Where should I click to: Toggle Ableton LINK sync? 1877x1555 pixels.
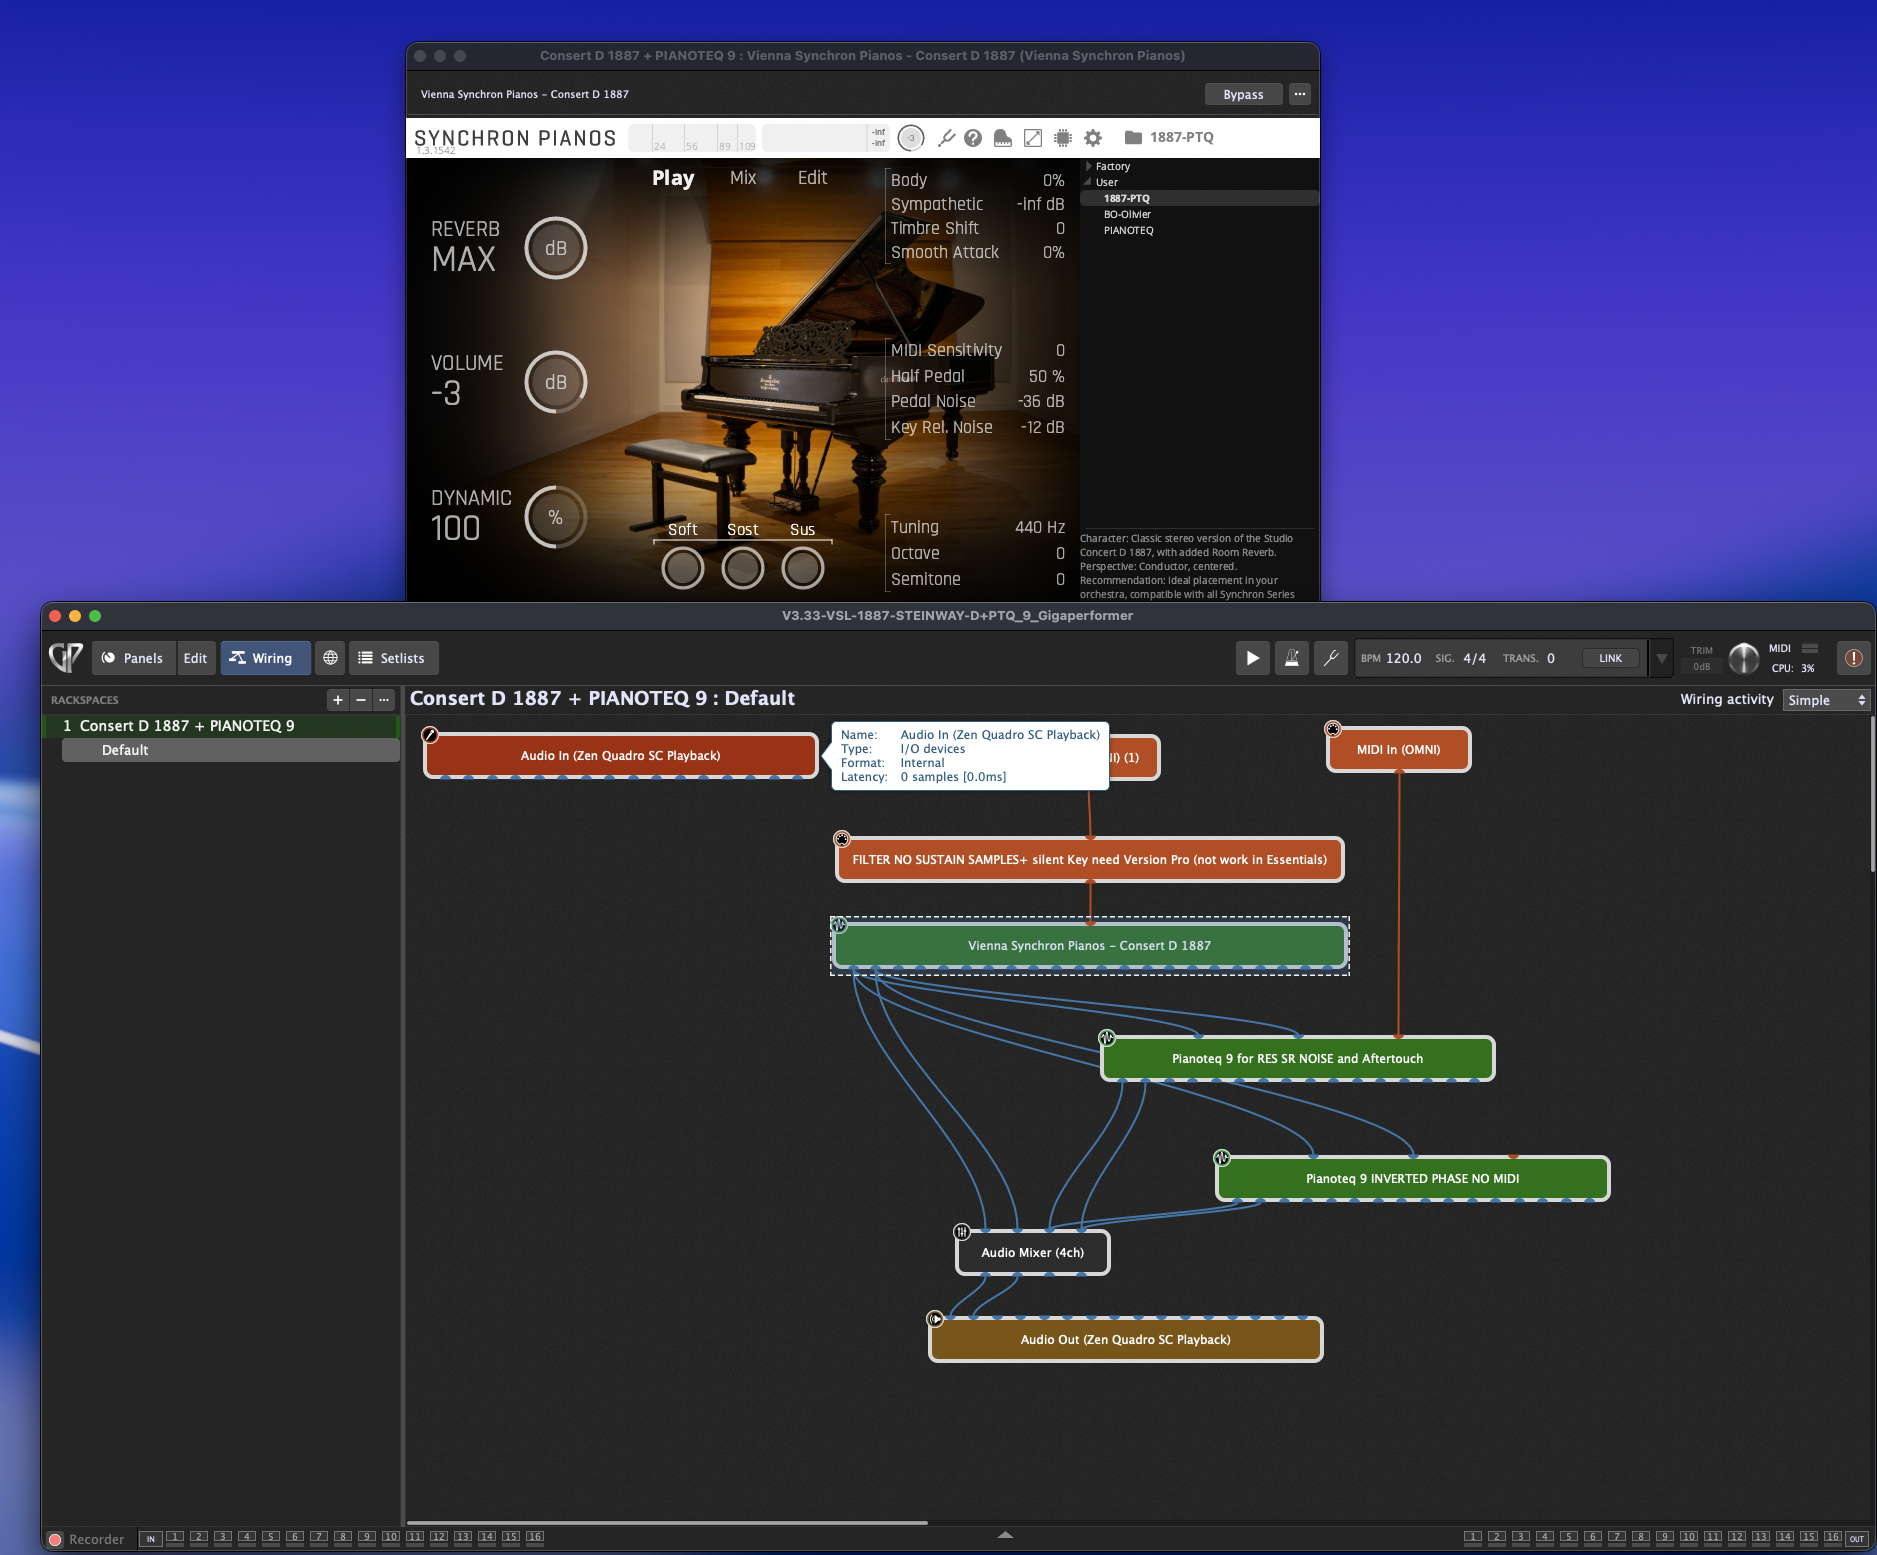coord(1610,658)
